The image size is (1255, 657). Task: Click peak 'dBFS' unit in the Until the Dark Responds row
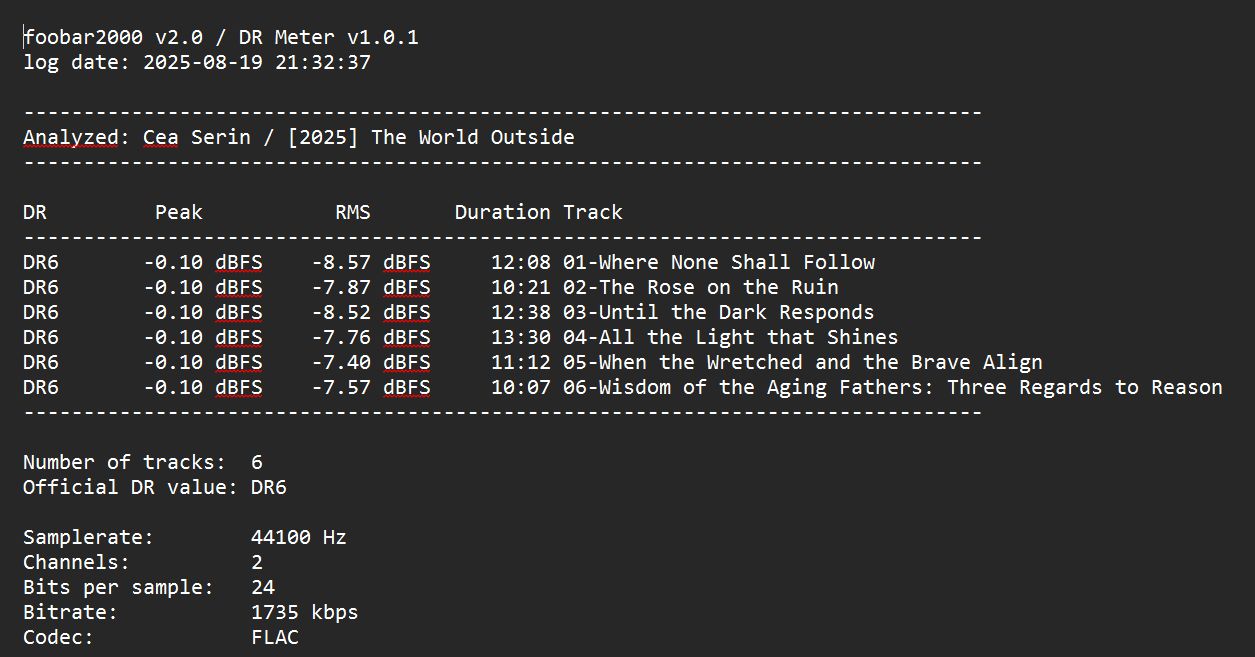pos(239,312)
